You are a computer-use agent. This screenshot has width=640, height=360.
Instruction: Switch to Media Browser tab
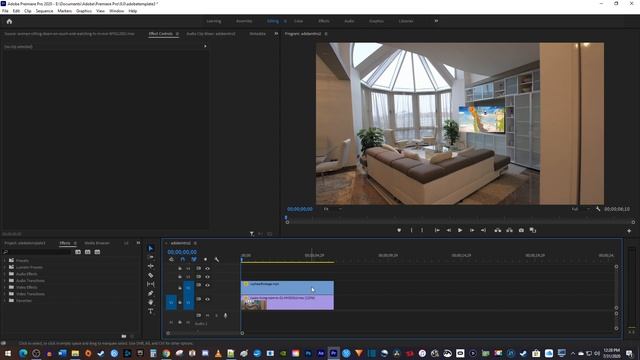point(97,243)
